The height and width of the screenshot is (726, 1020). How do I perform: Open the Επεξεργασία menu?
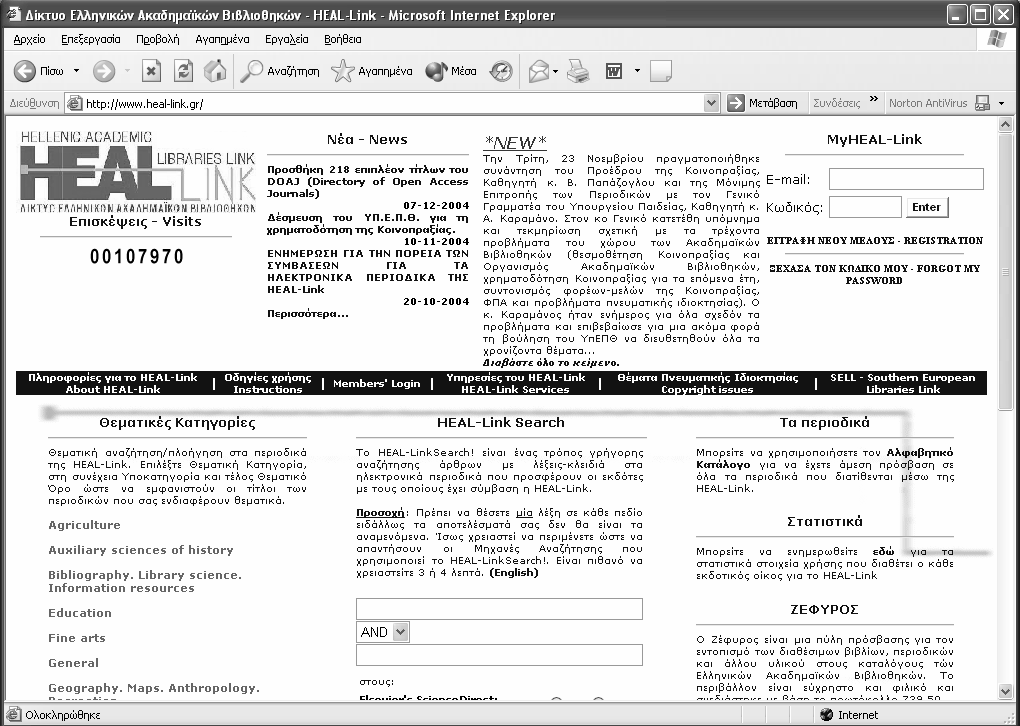tap(90, 39)
